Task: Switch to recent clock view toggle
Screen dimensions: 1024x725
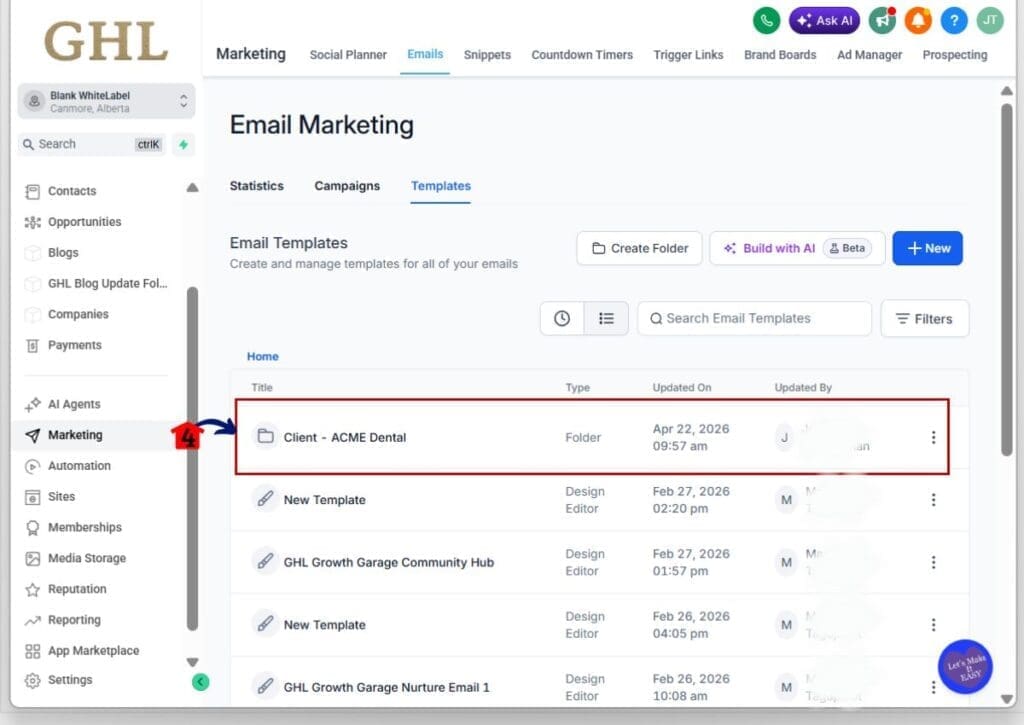Action: (562, 318)
